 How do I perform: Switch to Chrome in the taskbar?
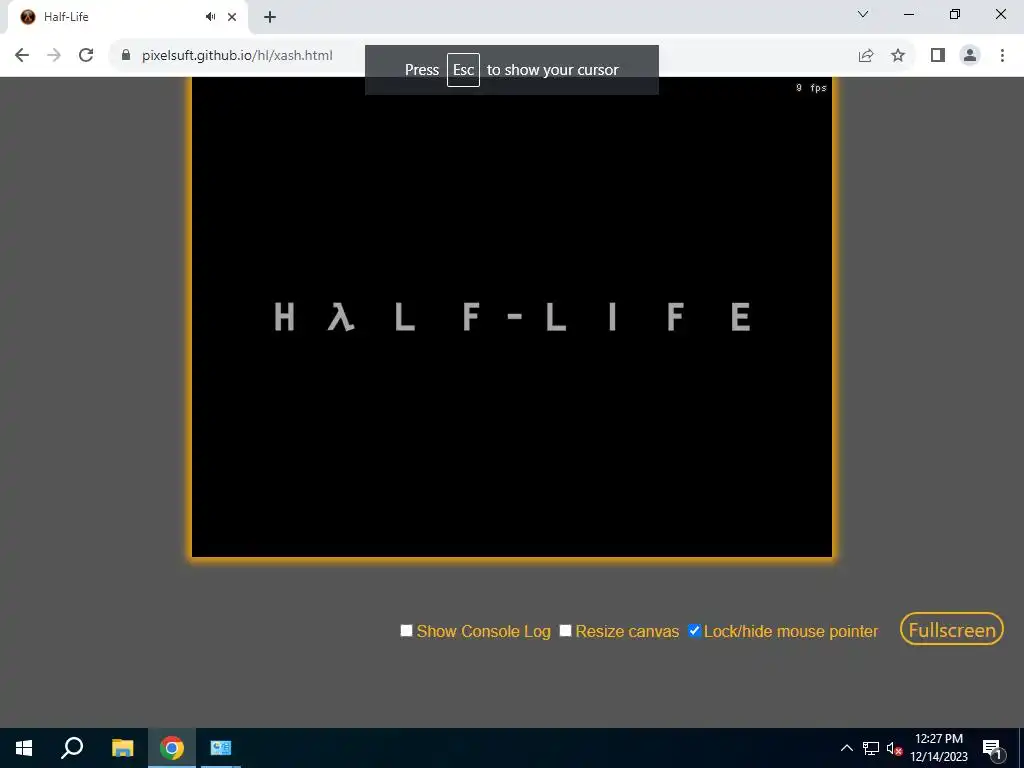172,748
